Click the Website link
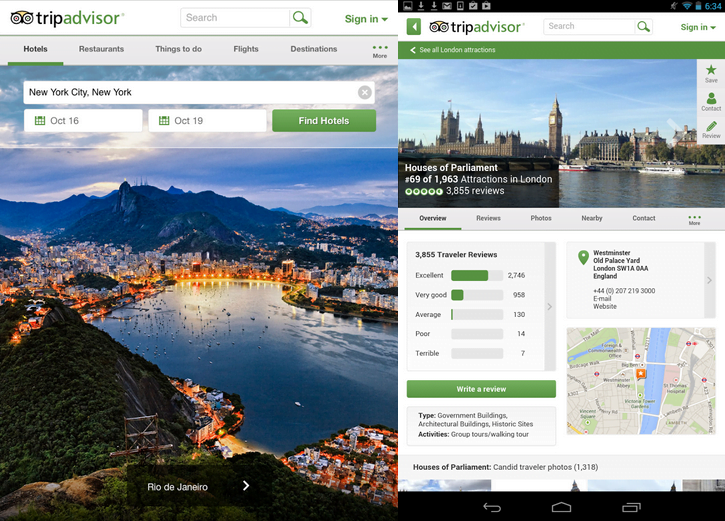The height and width of the screenshot is (521, 725). pos(605,306)
